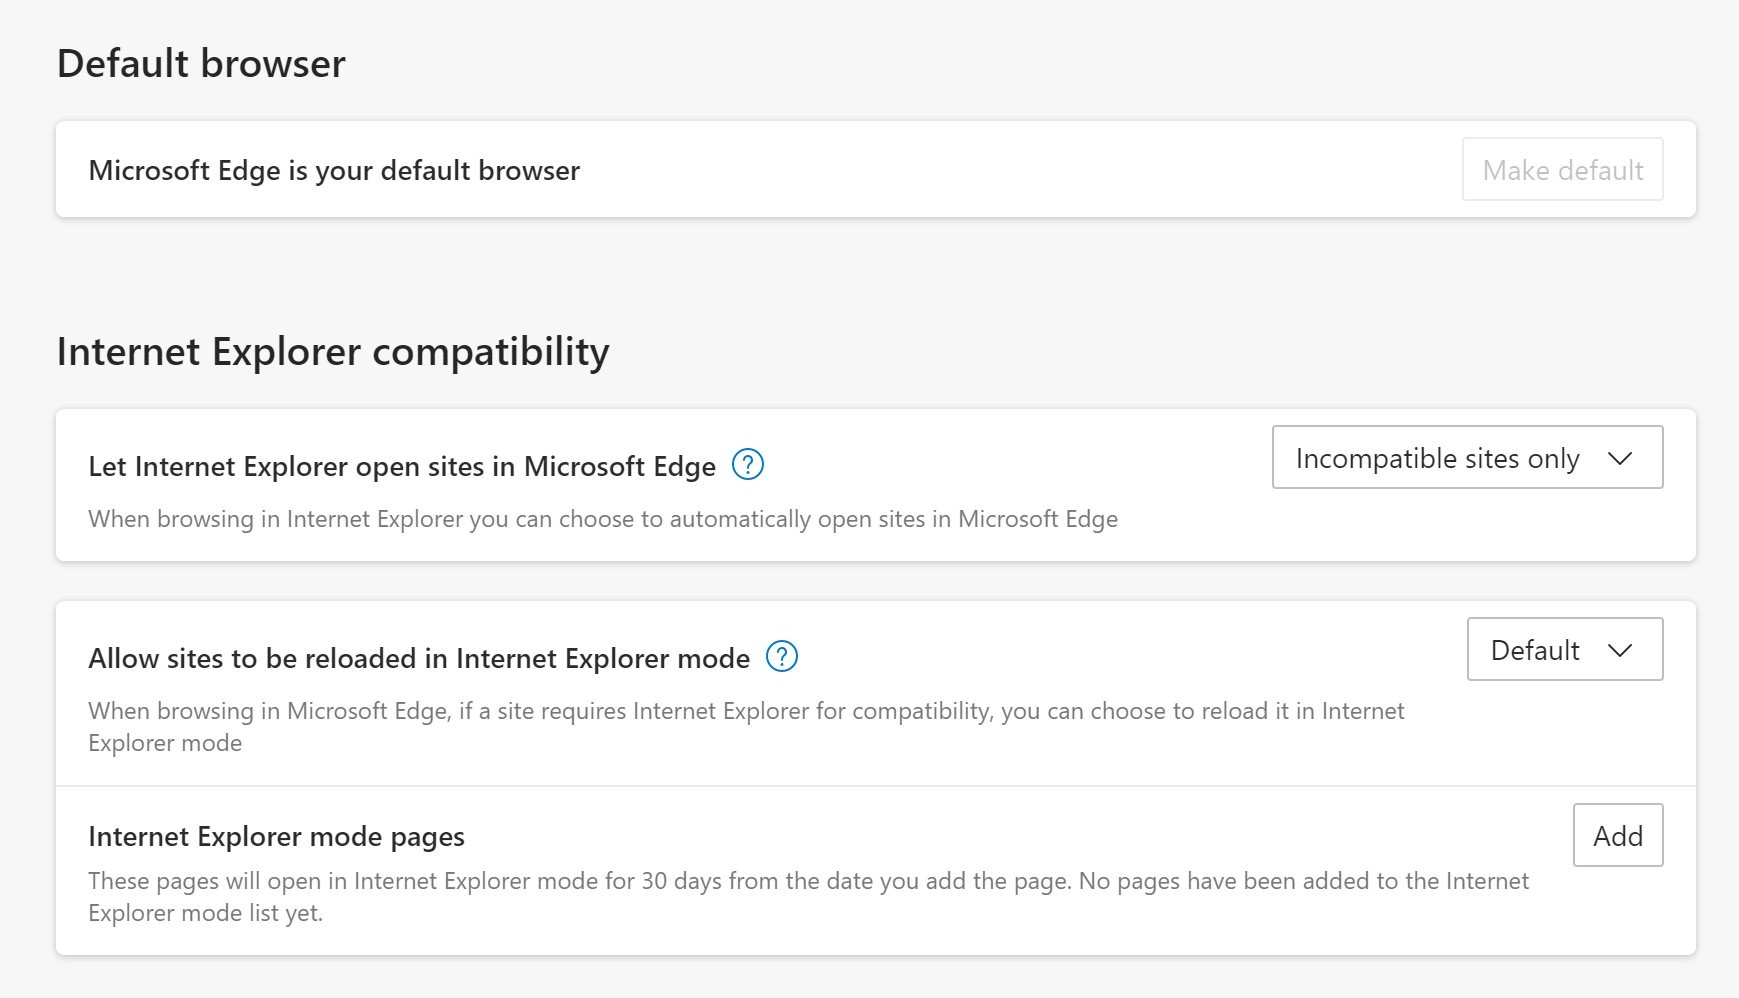Click description 'These pages will open in Internet Explorer mode'
1739x998 pixels.
coord(808,897)
